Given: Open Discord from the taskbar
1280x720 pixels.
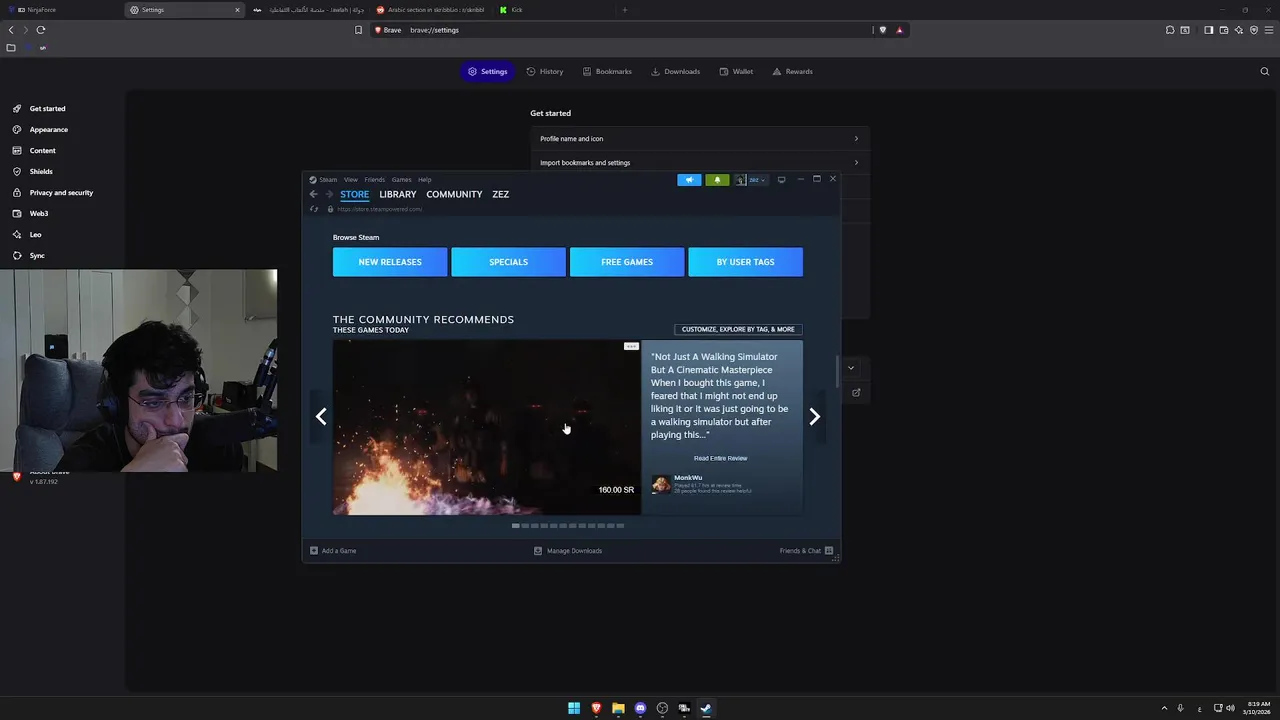Looking at the screenshot, I should click(640, 708).
